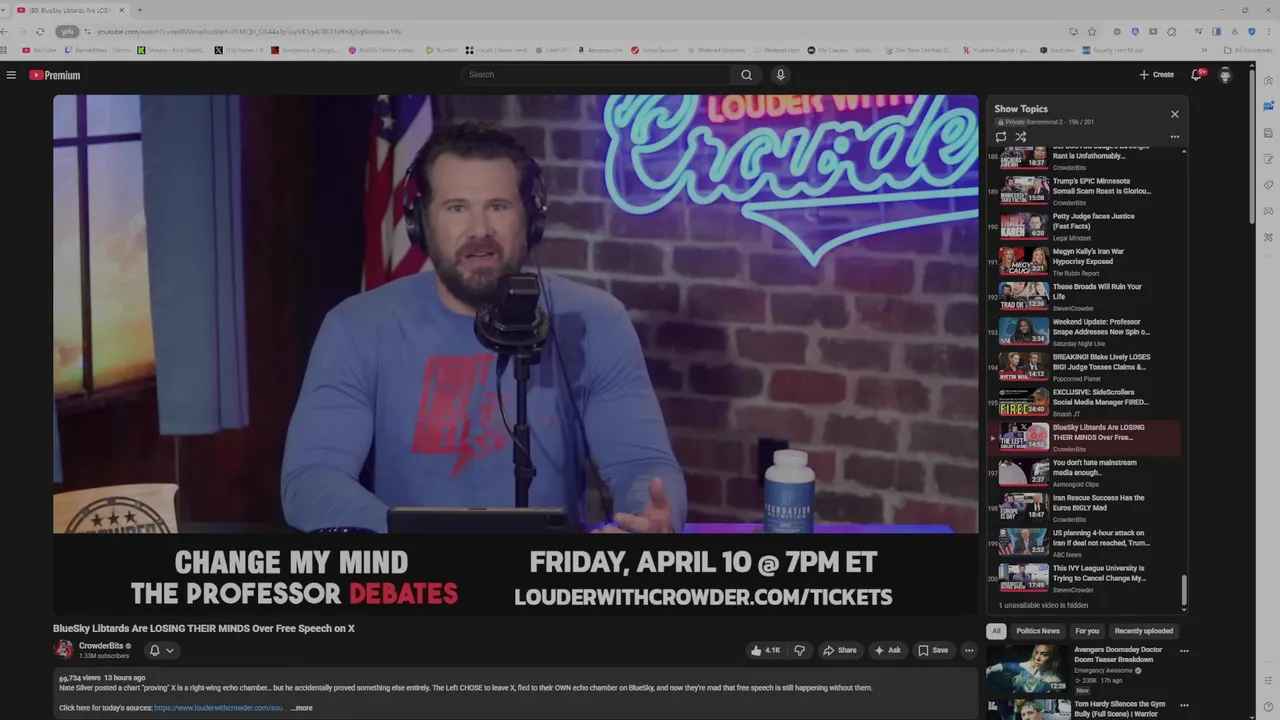Close the Show Topics playlist panel
The width and height of the screenshot is (1280, 720).
tap(1175, 114)
